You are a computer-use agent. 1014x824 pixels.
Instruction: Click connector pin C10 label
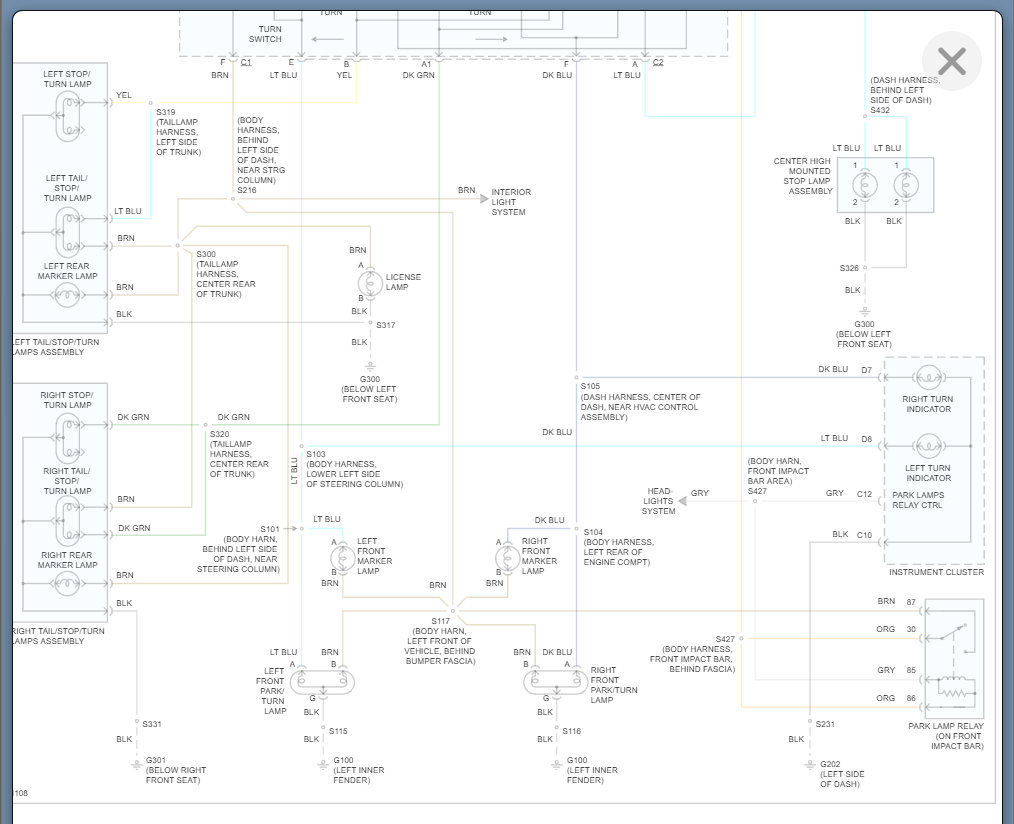pos(865,534)
